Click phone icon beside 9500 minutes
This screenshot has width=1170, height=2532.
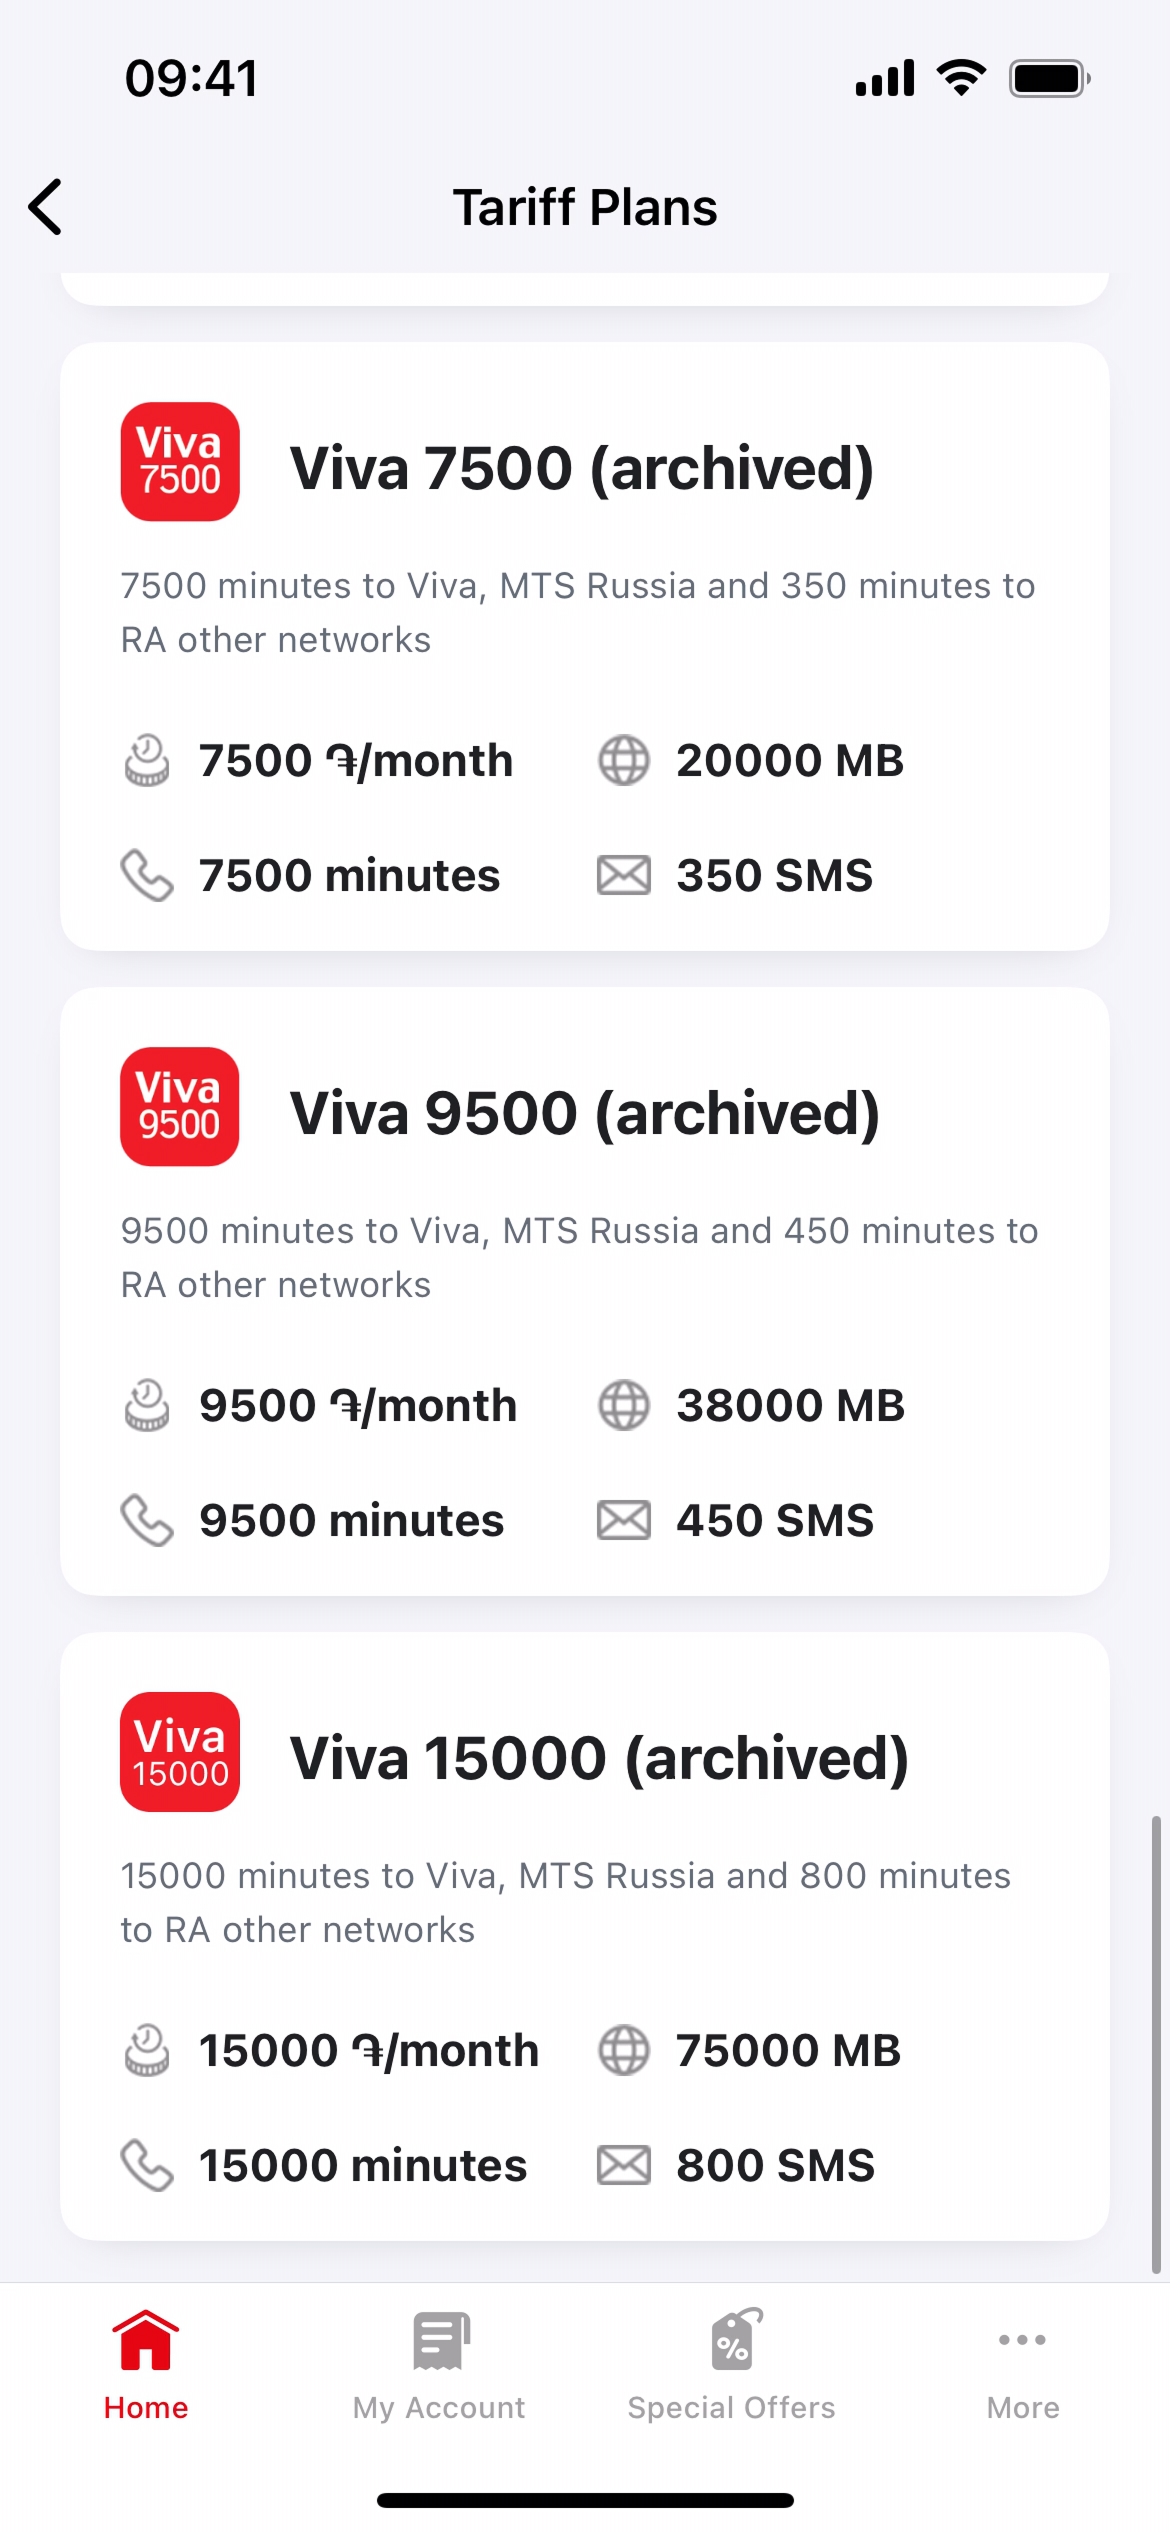147,1521
